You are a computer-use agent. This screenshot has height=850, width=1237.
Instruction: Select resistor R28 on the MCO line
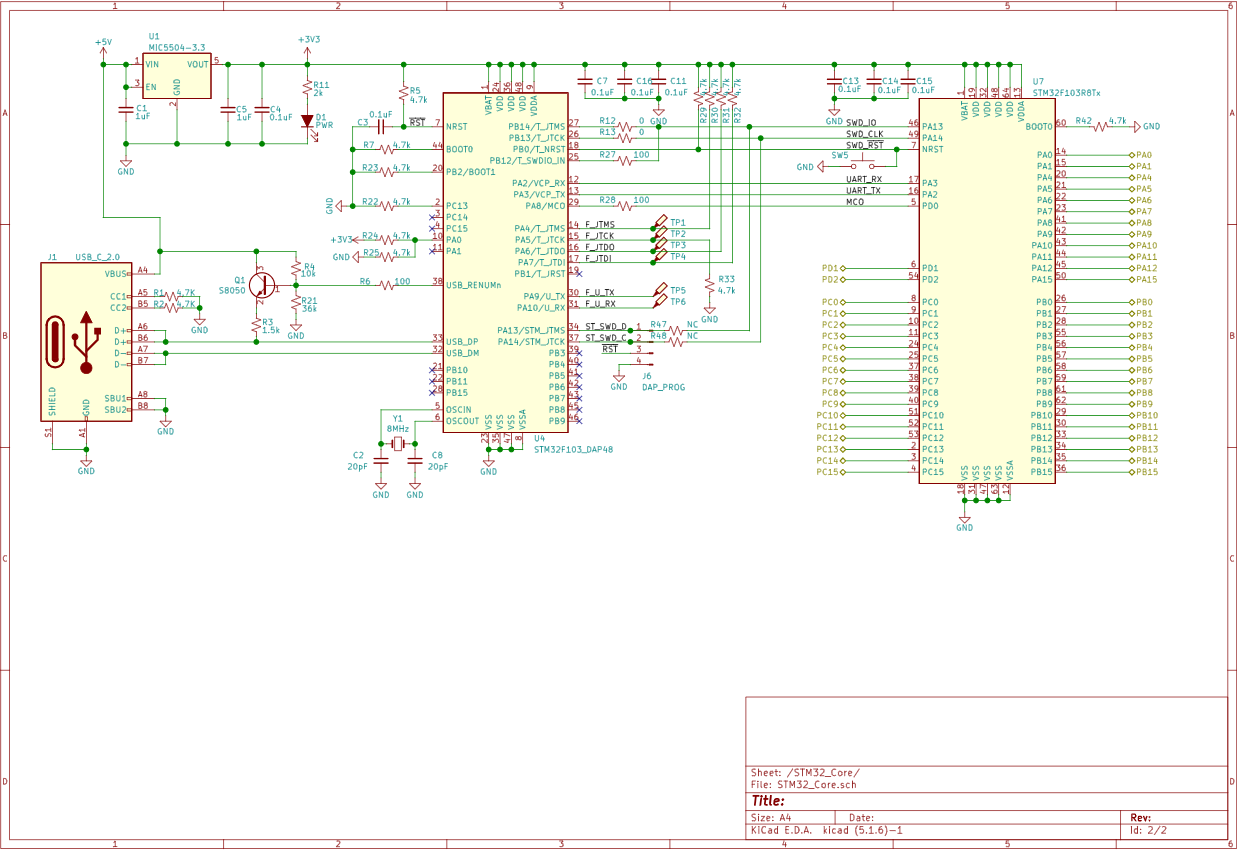pos(625,205)
